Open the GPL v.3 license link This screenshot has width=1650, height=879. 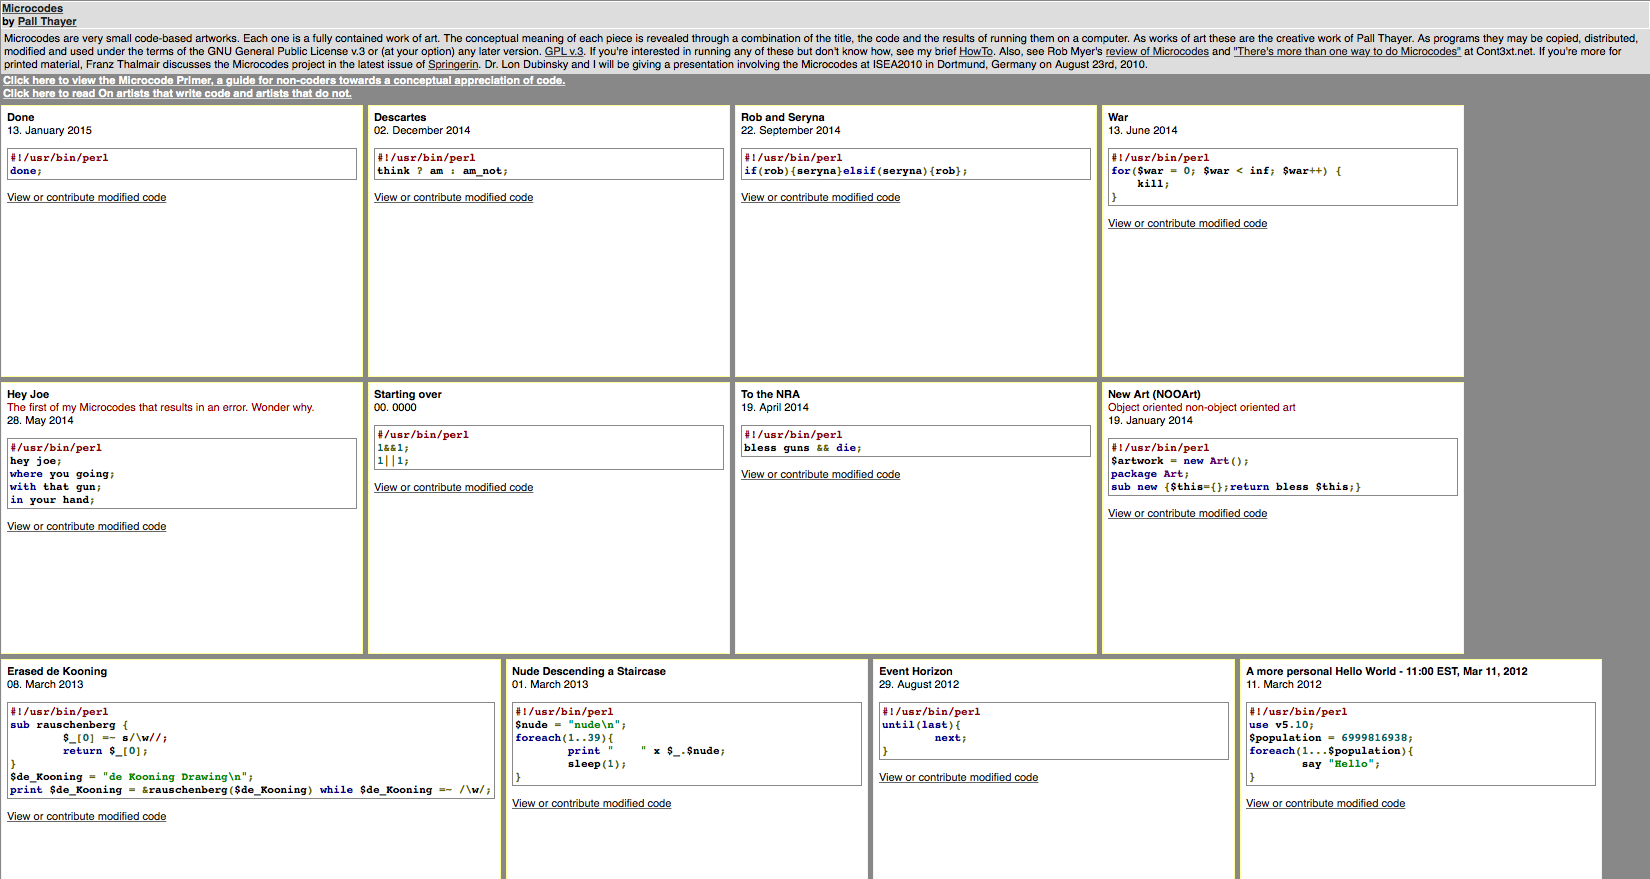(x=564, y=51)
